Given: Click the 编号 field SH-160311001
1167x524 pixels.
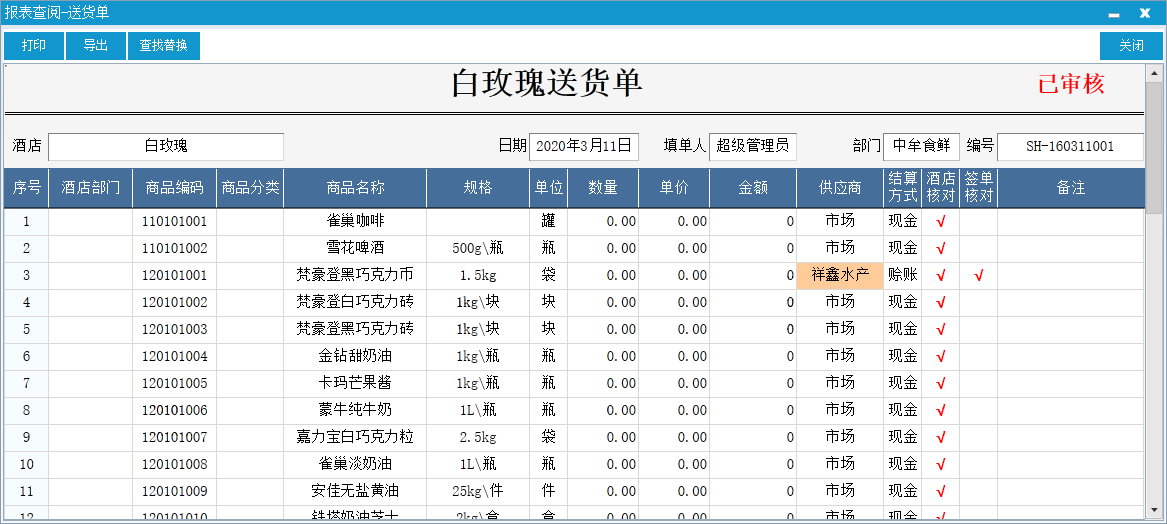Looking at the screenshot, I should (1070, 147).
